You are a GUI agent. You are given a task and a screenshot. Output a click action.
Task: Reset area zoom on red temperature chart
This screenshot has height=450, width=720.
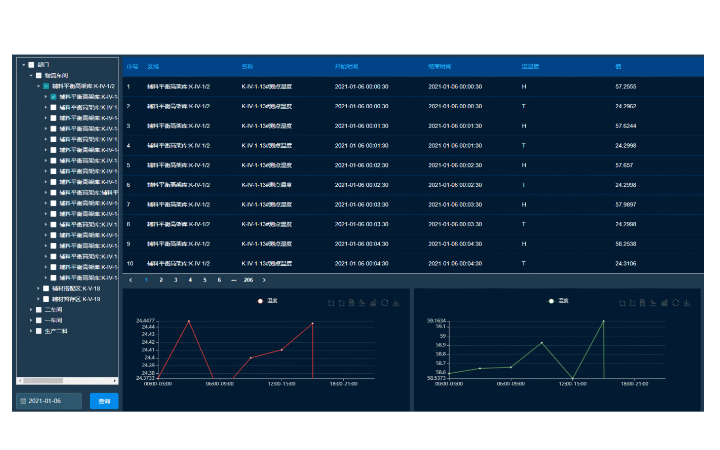341,303
